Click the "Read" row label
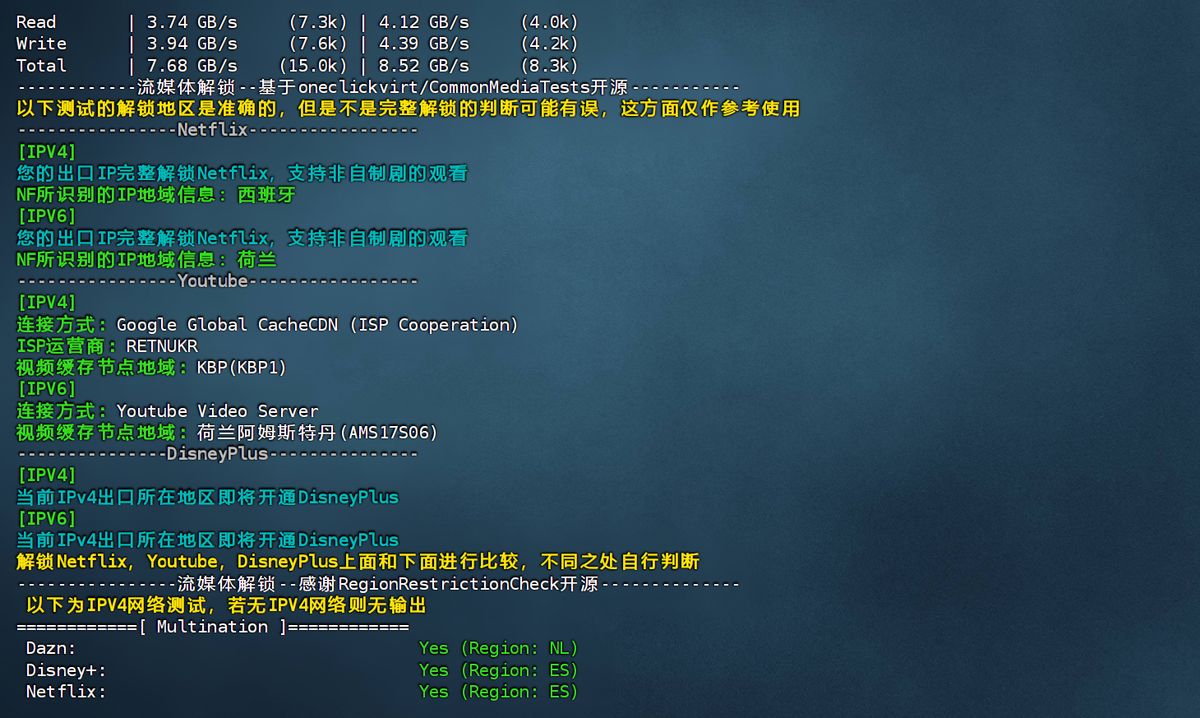Viewport: 1200px width, 718px height. pos(36,22)
